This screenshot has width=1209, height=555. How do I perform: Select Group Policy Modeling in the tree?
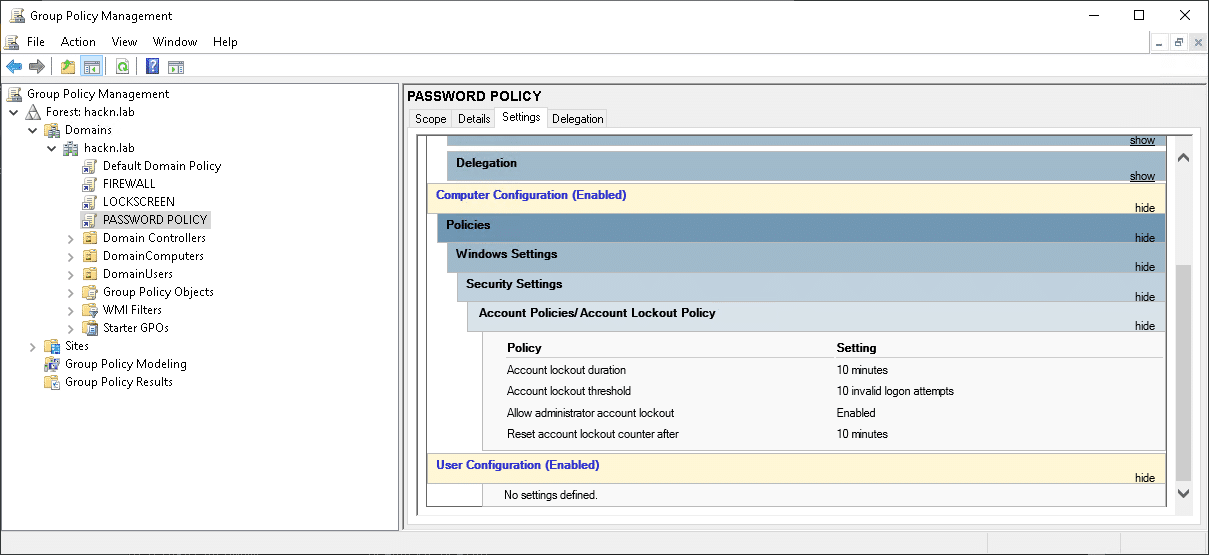point(126,364)
